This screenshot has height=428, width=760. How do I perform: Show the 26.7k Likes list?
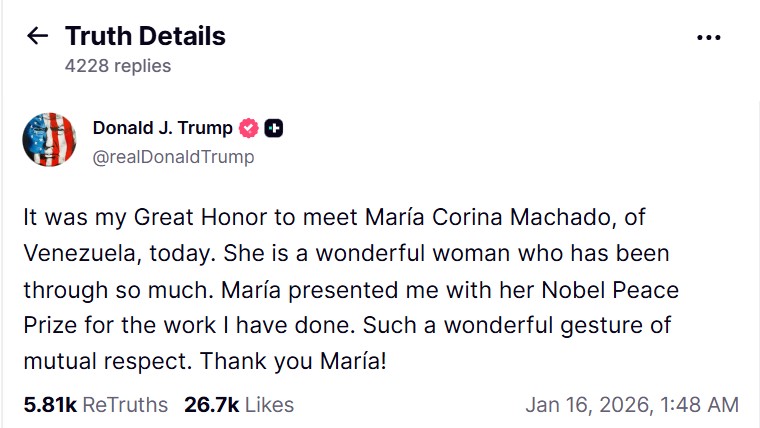click(x=239, y=404)
